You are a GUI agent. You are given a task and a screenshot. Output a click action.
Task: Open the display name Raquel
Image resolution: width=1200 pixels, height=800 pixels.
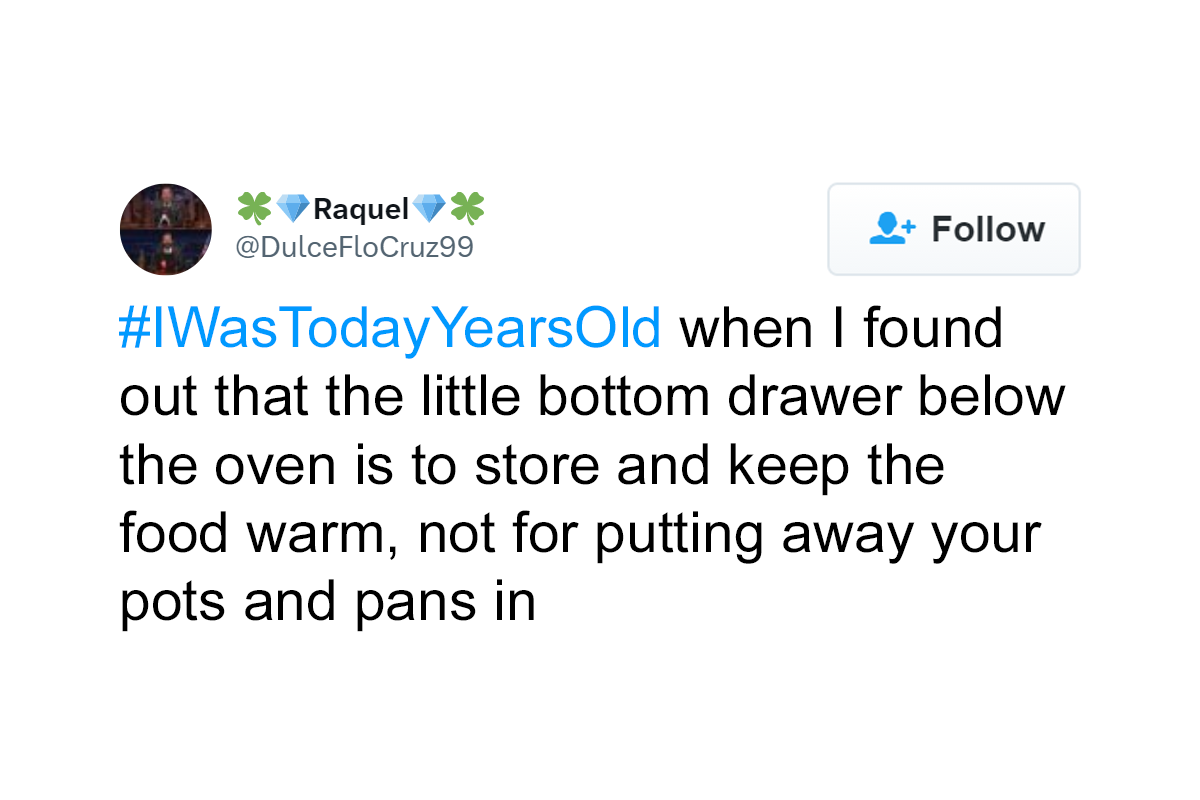360,208
